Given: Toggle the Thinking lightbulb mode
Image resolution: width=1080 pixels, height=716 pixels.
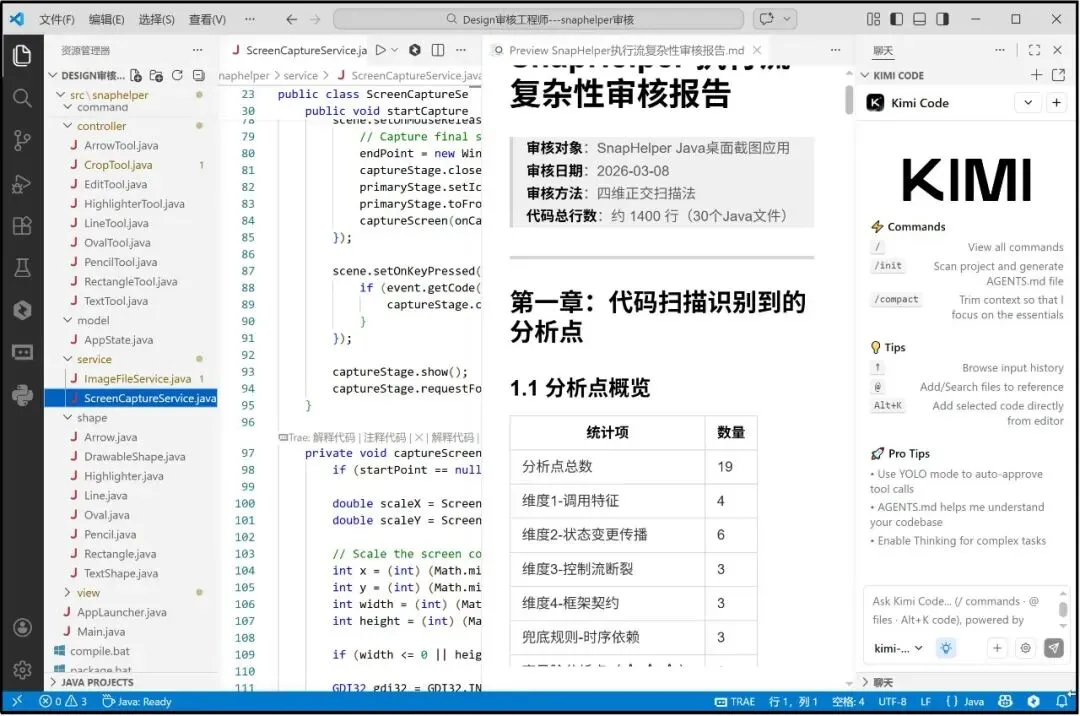Looking at the screenshot, I should [x=946, y=648].
